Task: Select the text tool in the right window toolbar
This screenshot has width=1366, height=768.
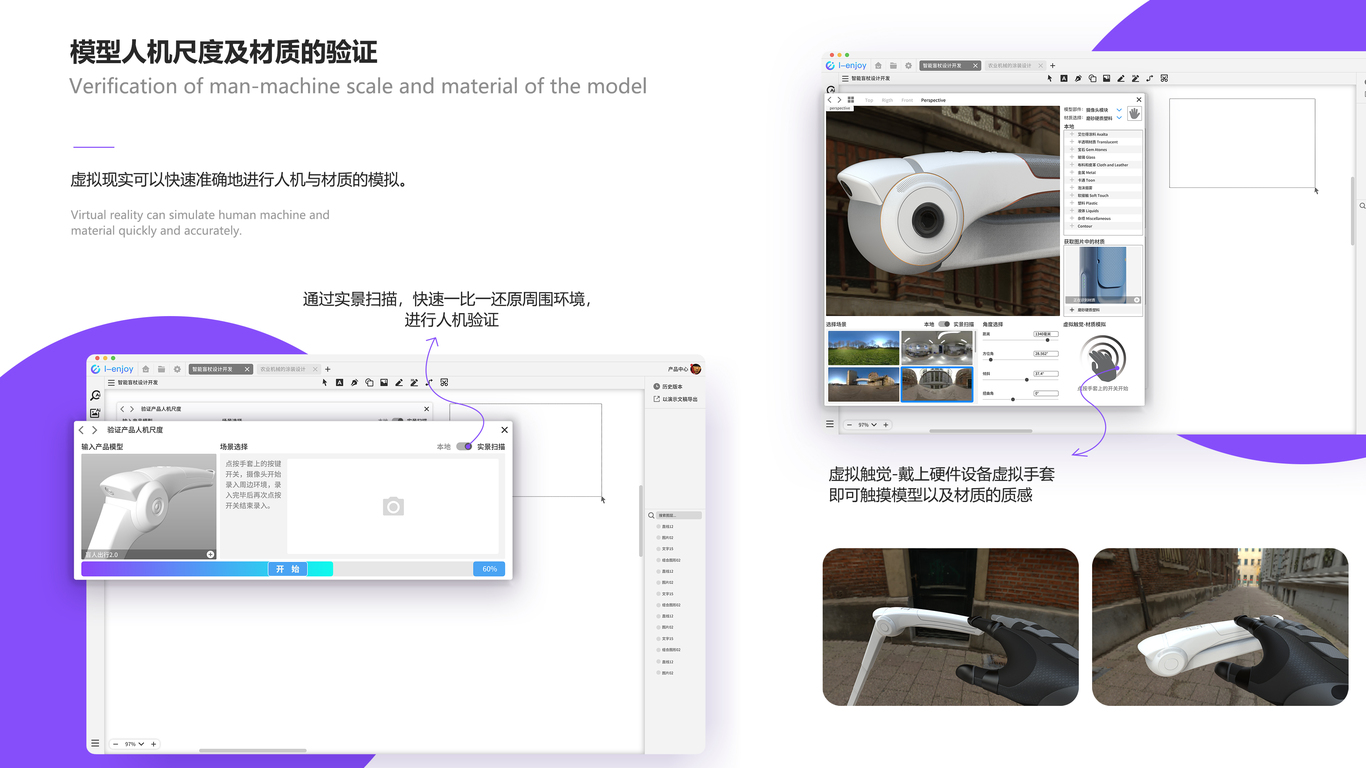Action: [x=1064, y=78]
